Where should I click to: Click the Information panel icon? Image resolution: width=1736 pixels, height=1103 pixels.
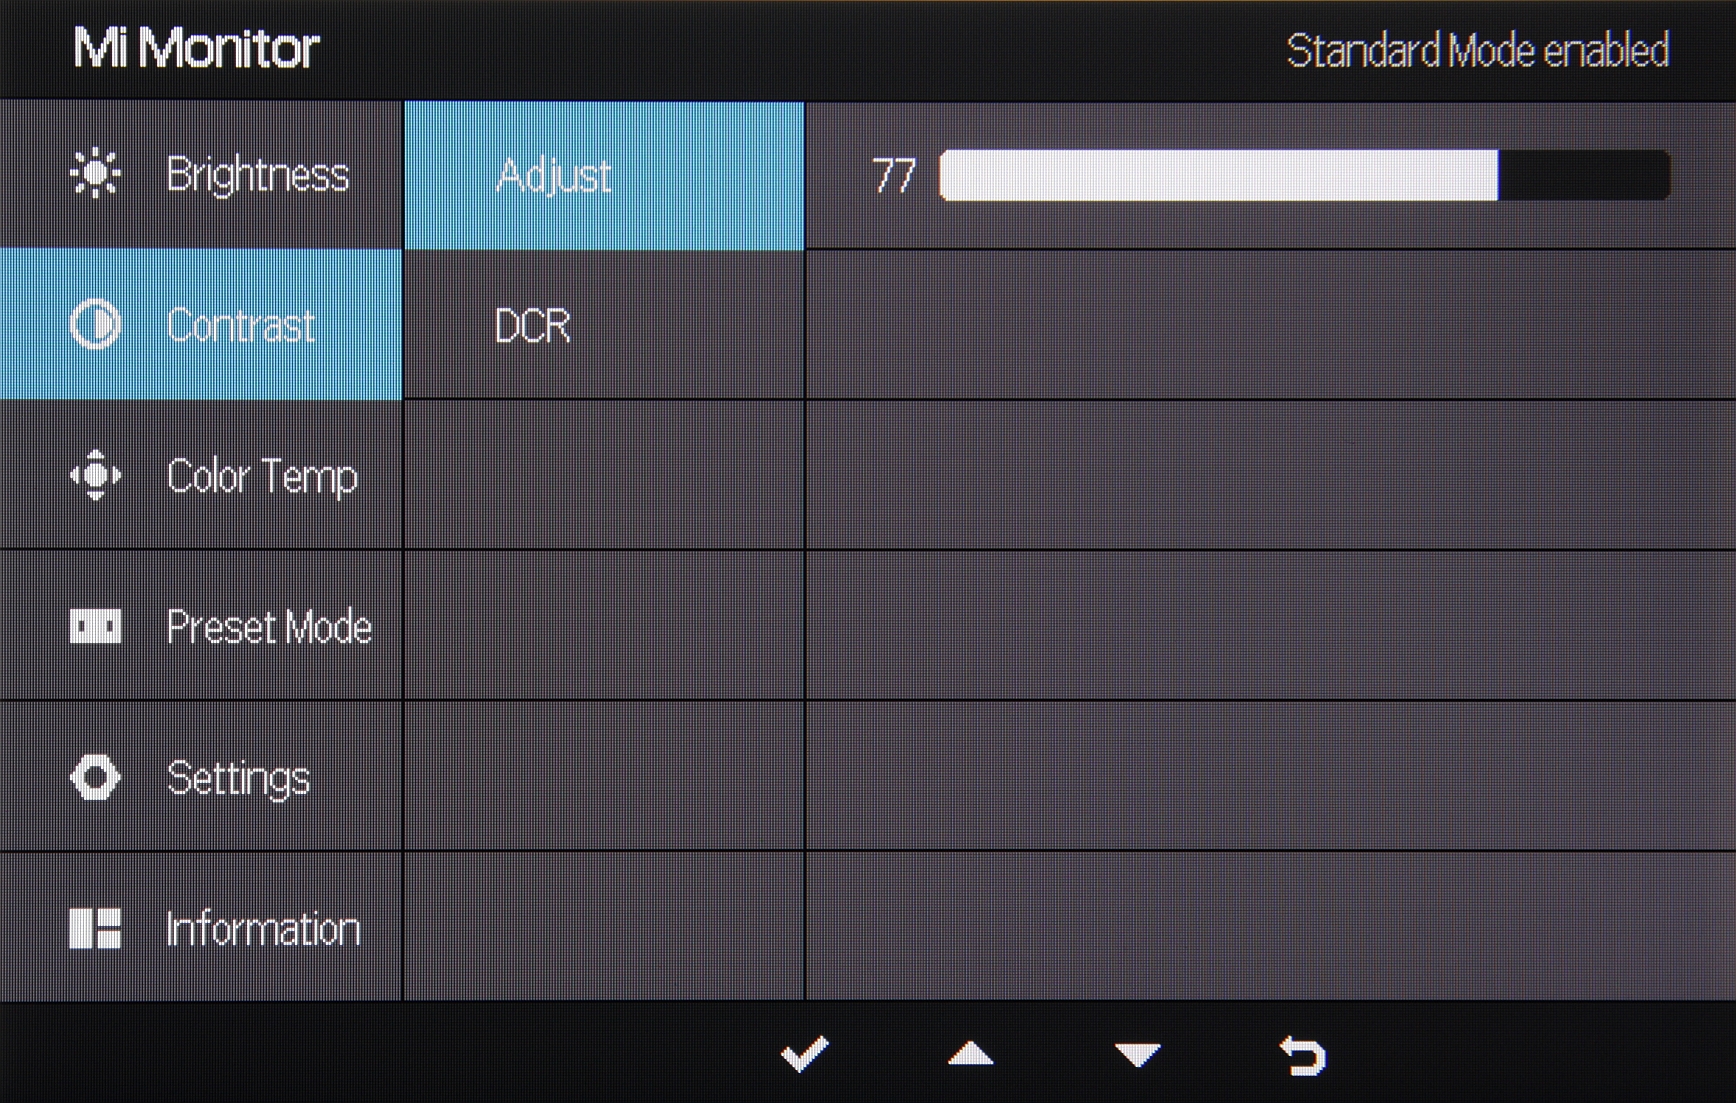pos(95,928)
